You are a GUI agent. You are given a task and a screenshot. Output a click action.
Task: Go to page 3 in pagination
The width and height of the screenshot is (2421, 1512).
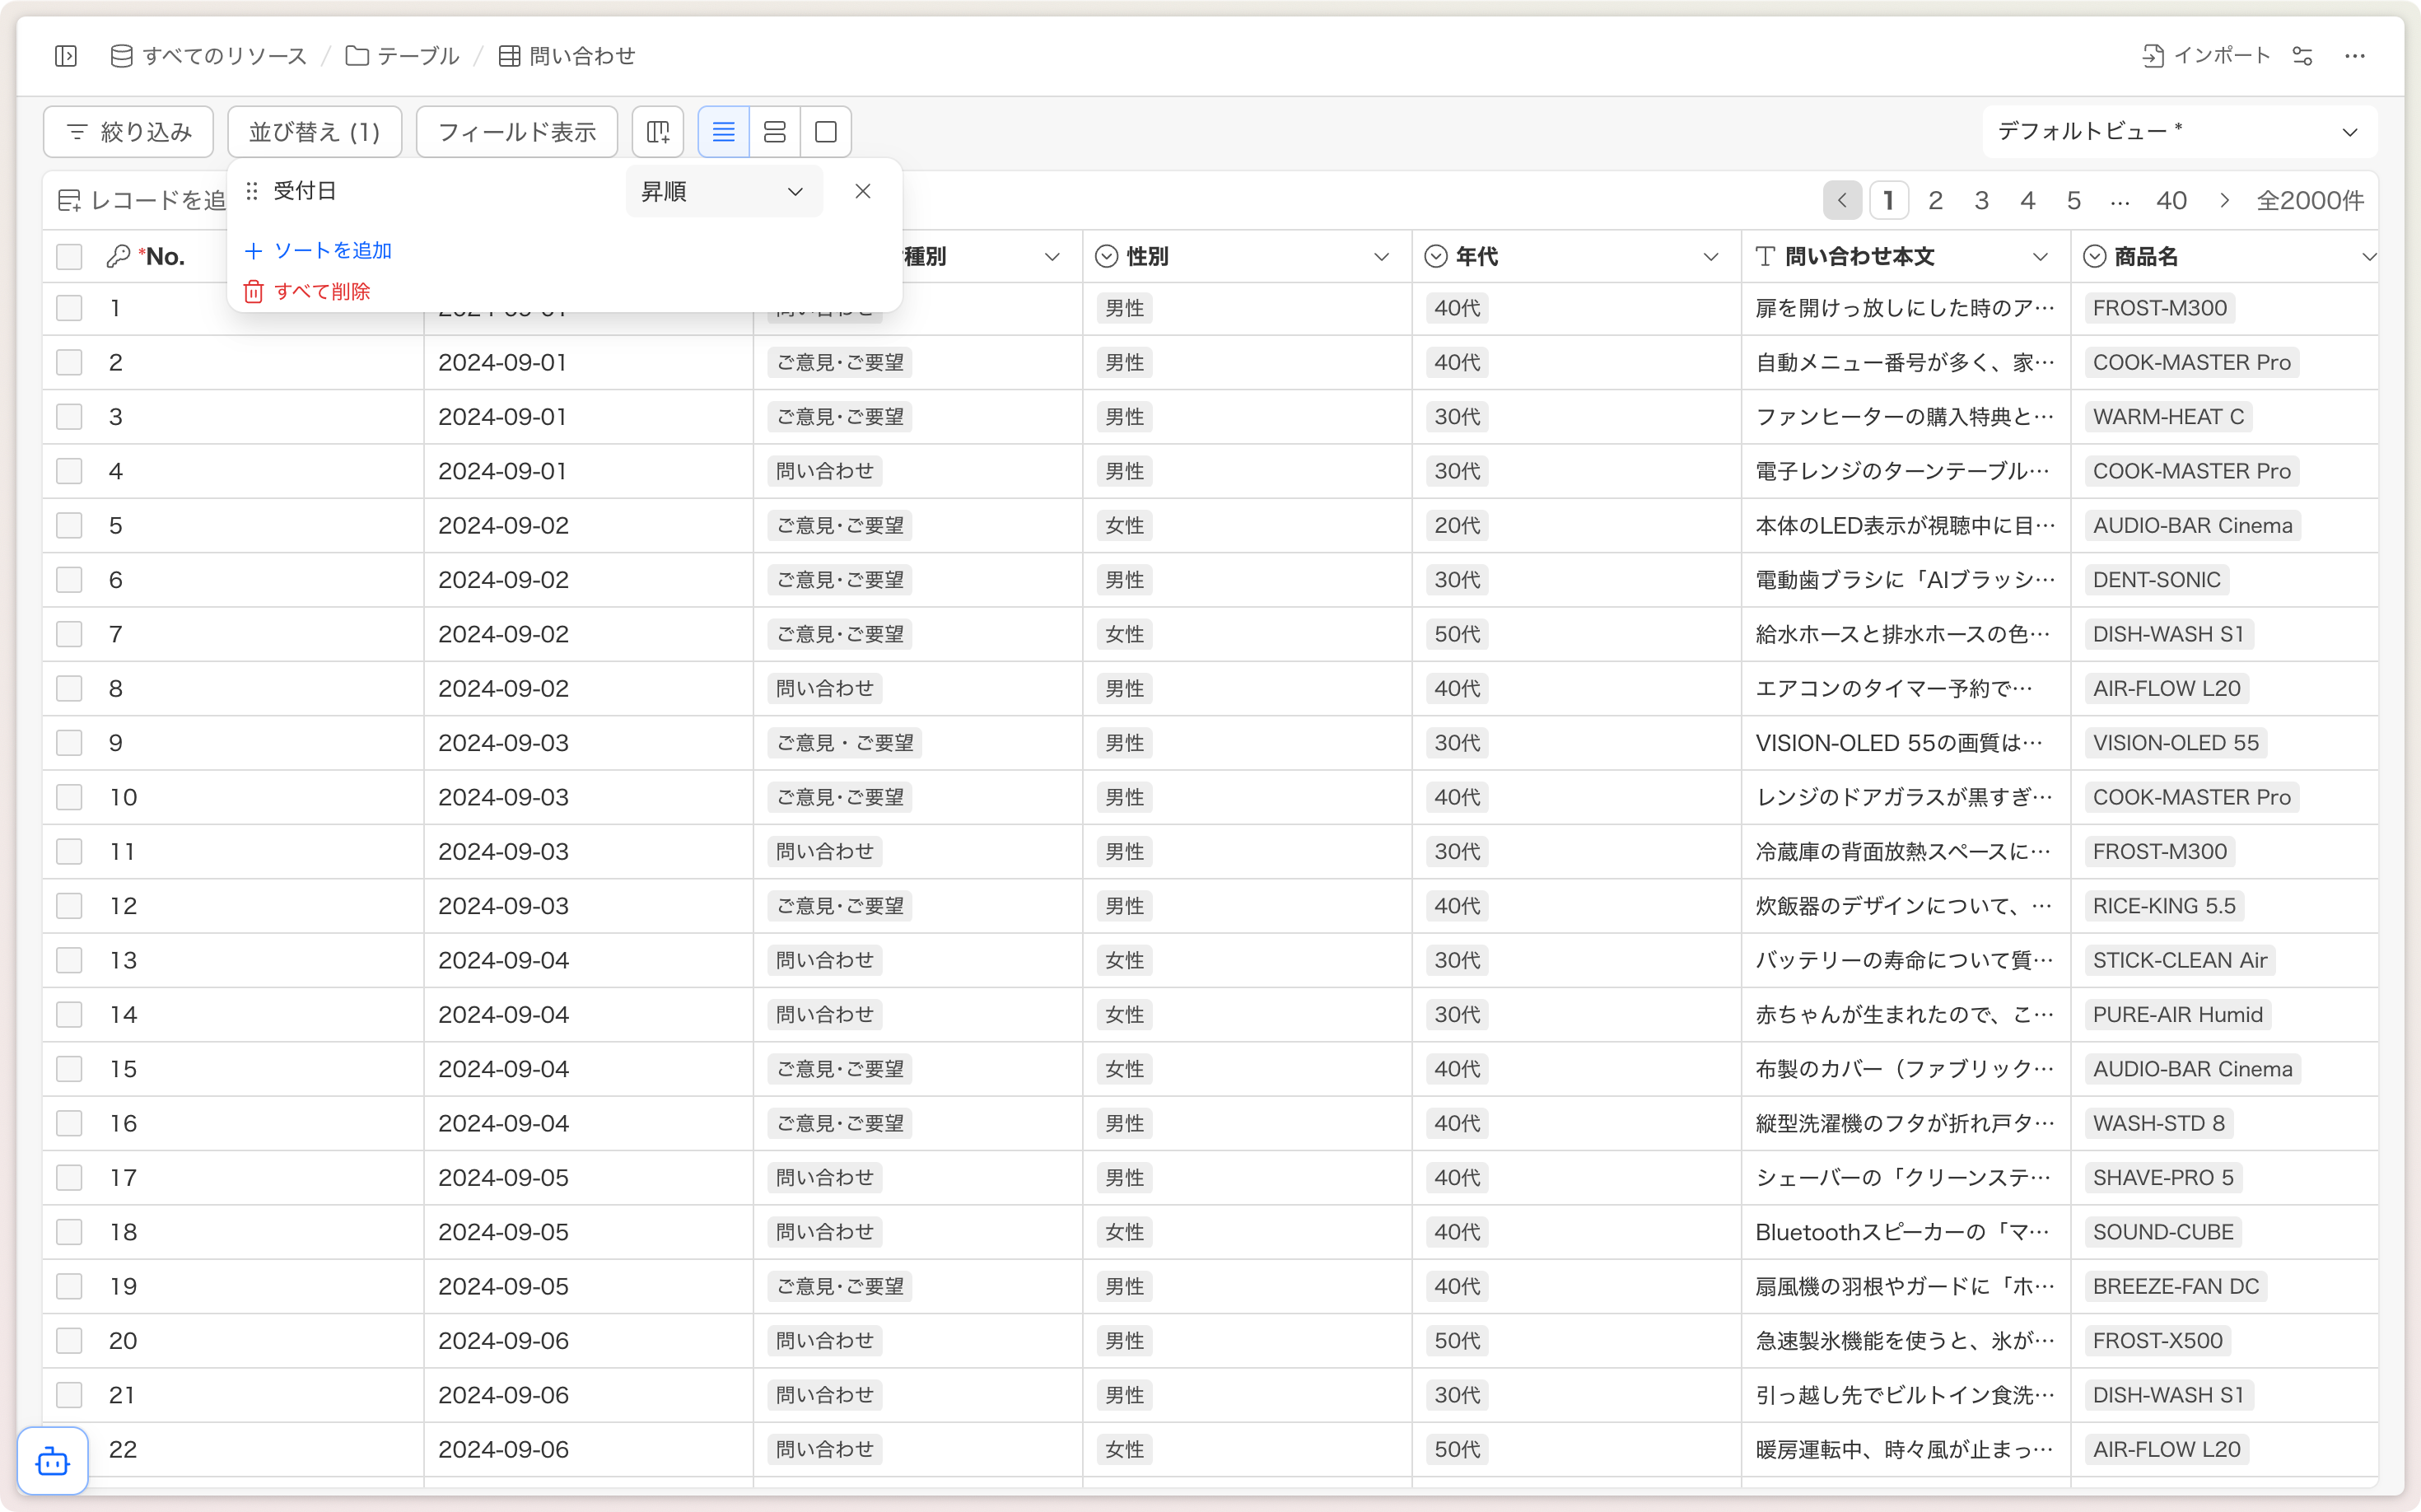click(x=1981, y=201)
